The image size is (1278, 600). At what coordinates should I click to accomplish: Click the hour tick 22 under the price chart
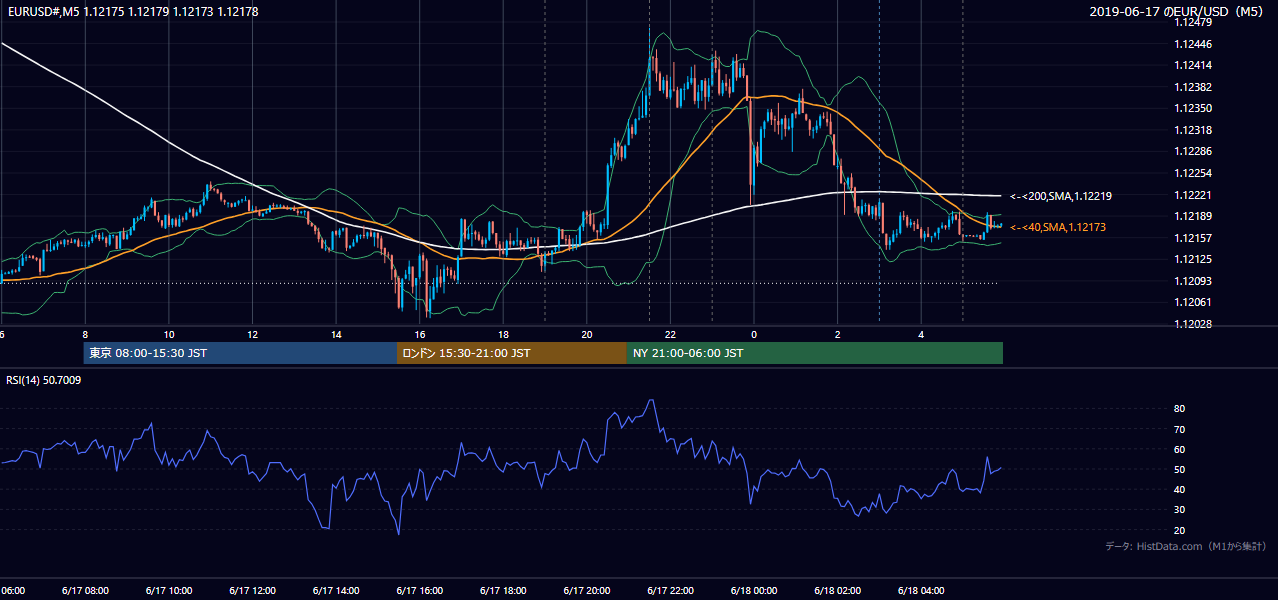pyautogui.click(x=670, y=335)
